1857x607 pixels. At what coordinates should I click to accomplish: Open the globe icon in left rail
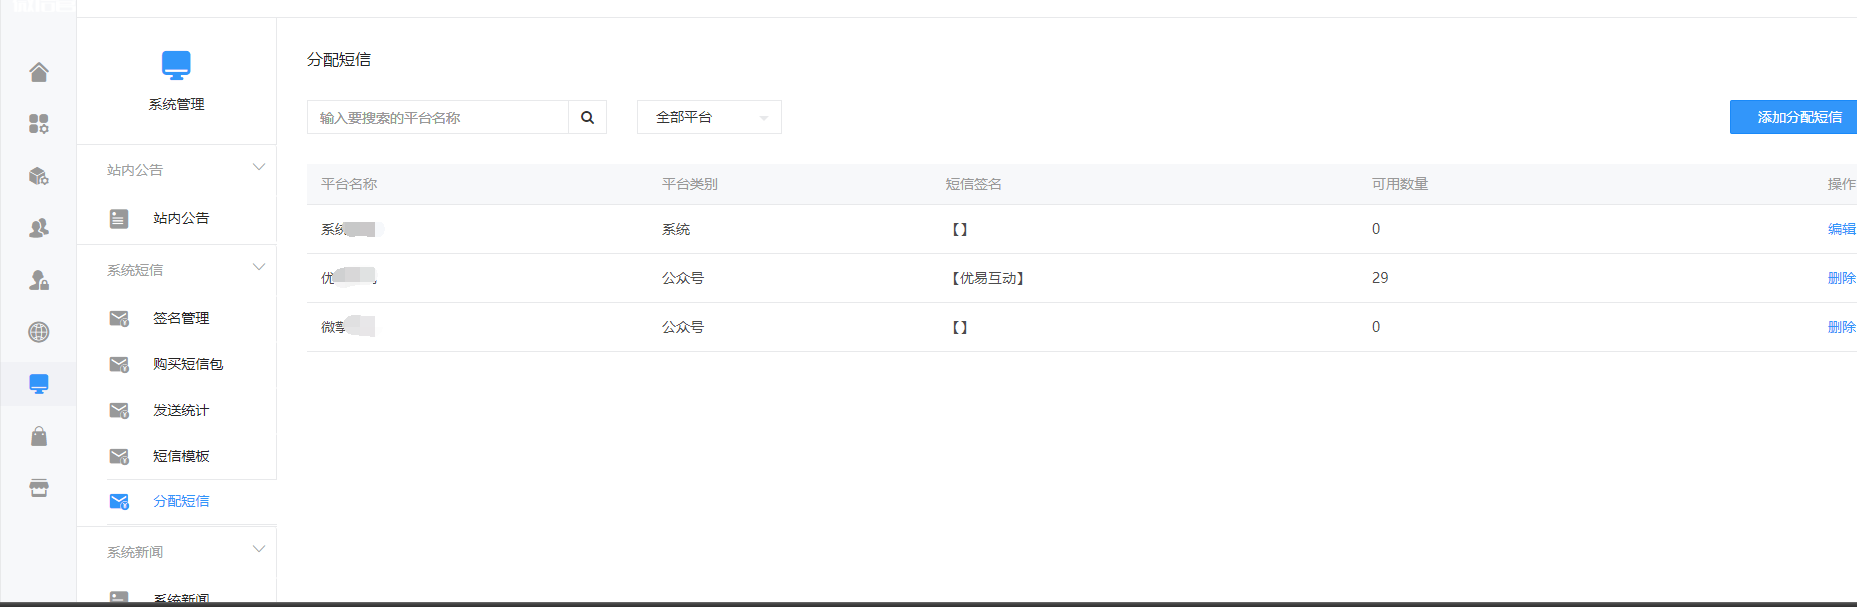pos(39,332)
